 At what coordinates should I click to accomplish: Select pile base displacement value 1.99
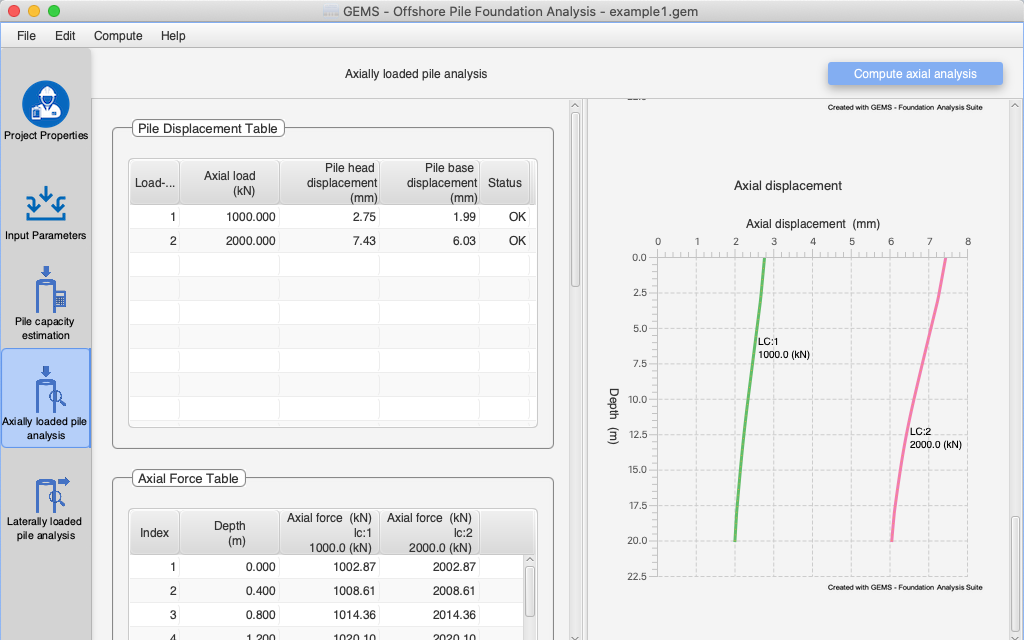[429, 217]
